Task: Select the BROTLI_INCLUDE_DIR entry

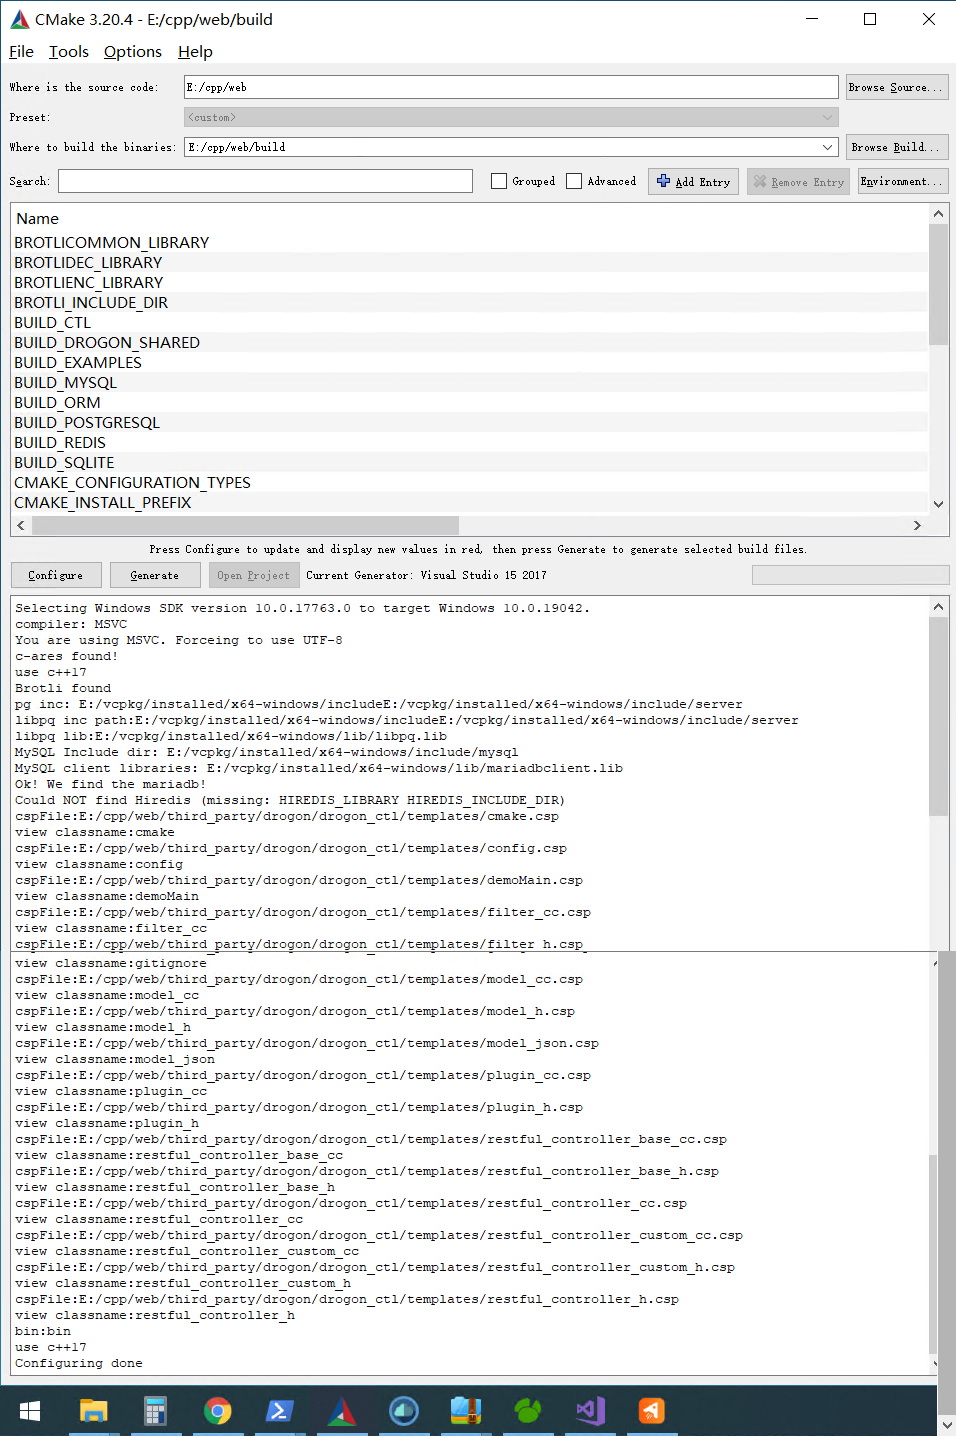Action: (x=91, y=302)
